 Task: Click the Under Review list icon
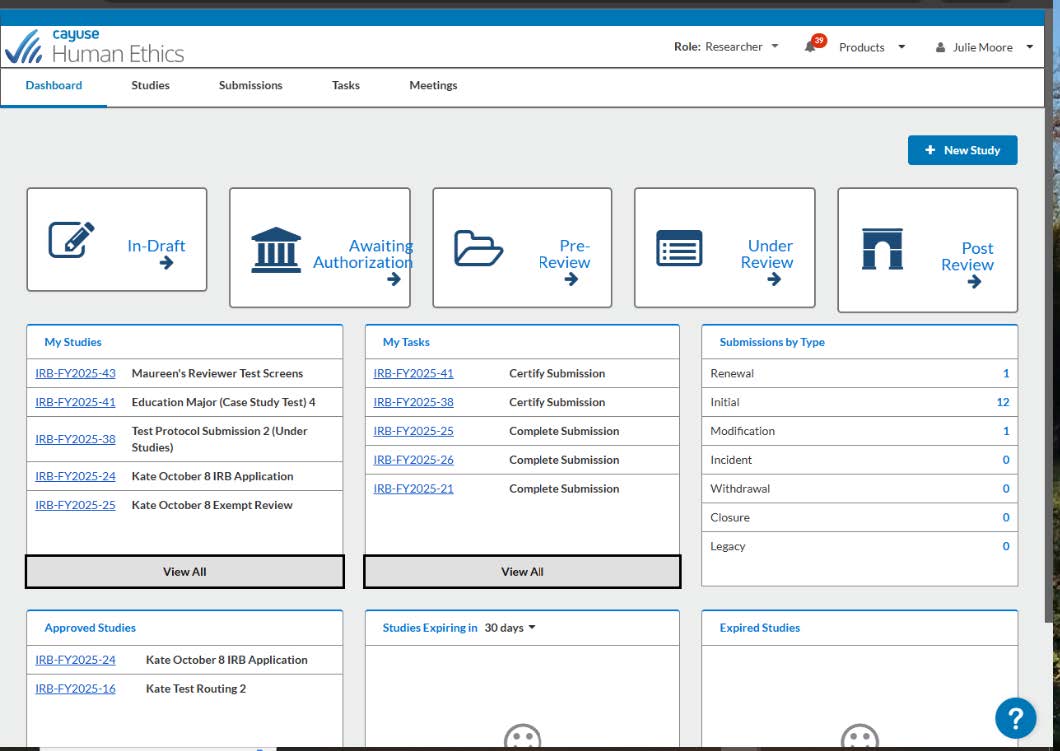(x=679, y=248)
